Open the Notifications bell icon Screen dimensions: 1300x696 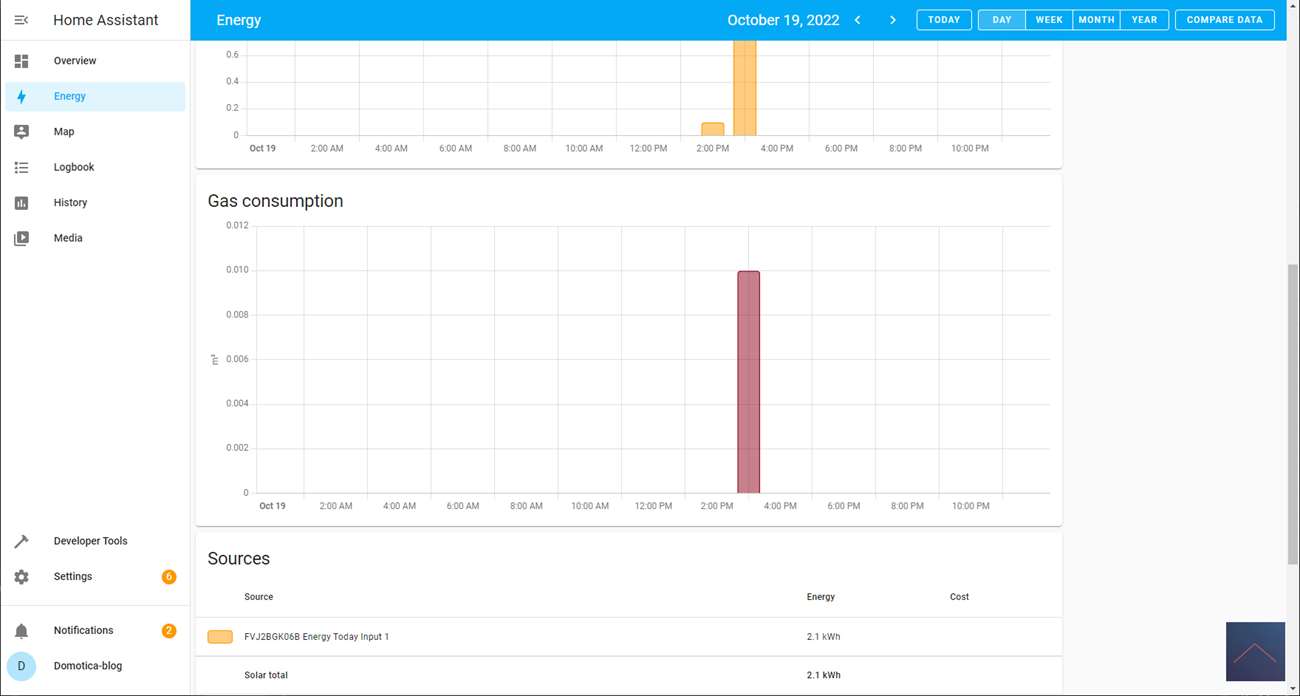21,631
